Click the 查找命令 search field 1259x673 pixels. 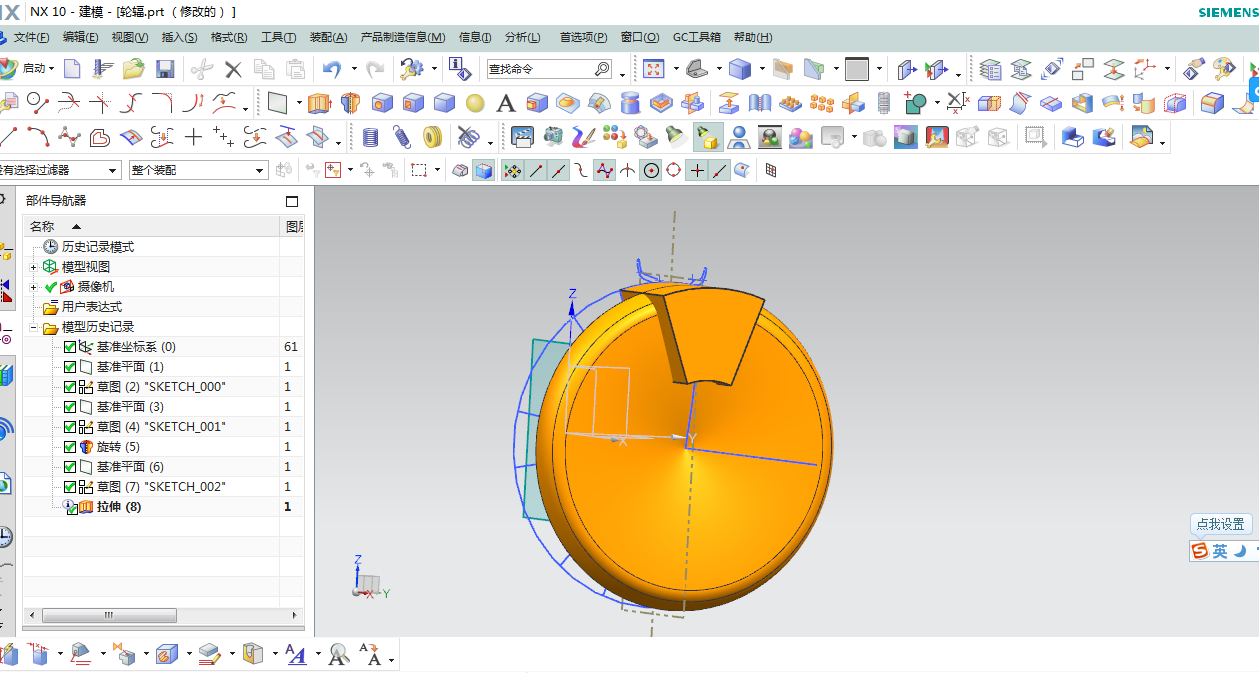[x=549, y=69]
